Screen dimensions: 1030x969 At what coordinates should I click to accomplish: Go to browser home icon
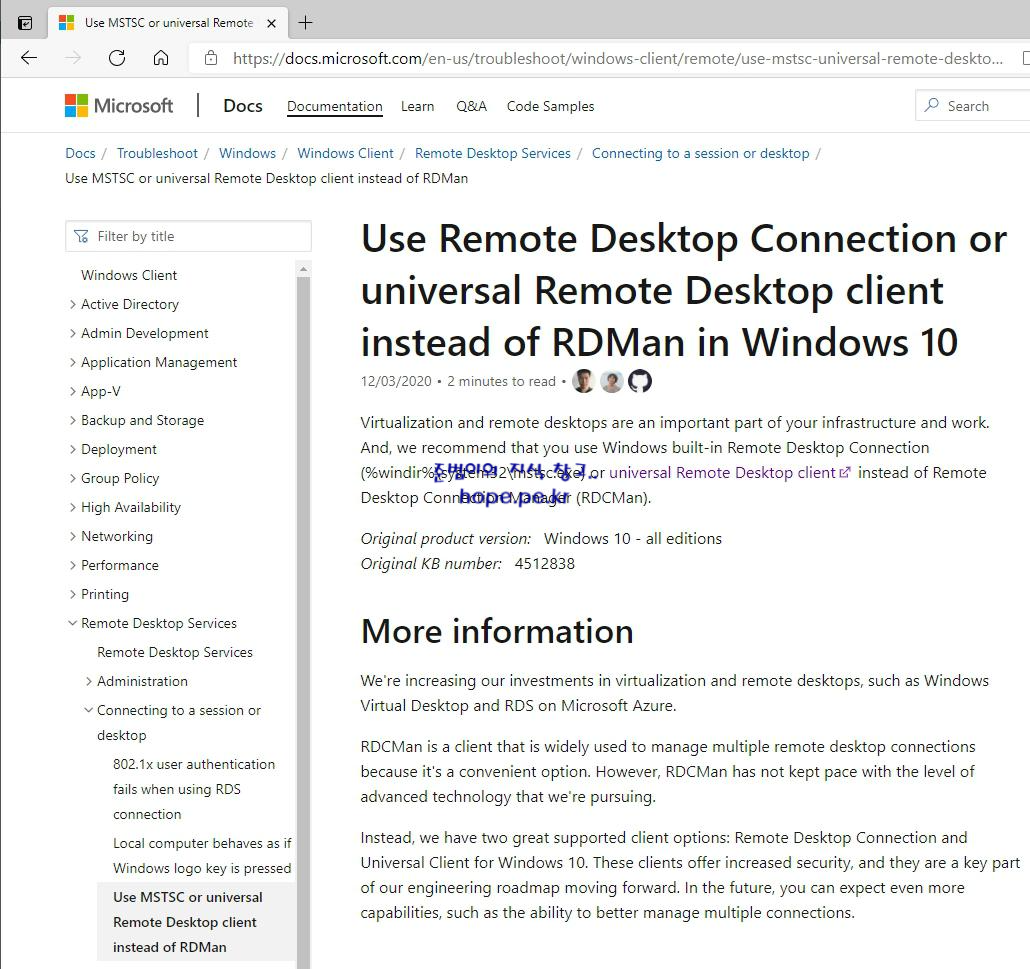tap(161, 58)
